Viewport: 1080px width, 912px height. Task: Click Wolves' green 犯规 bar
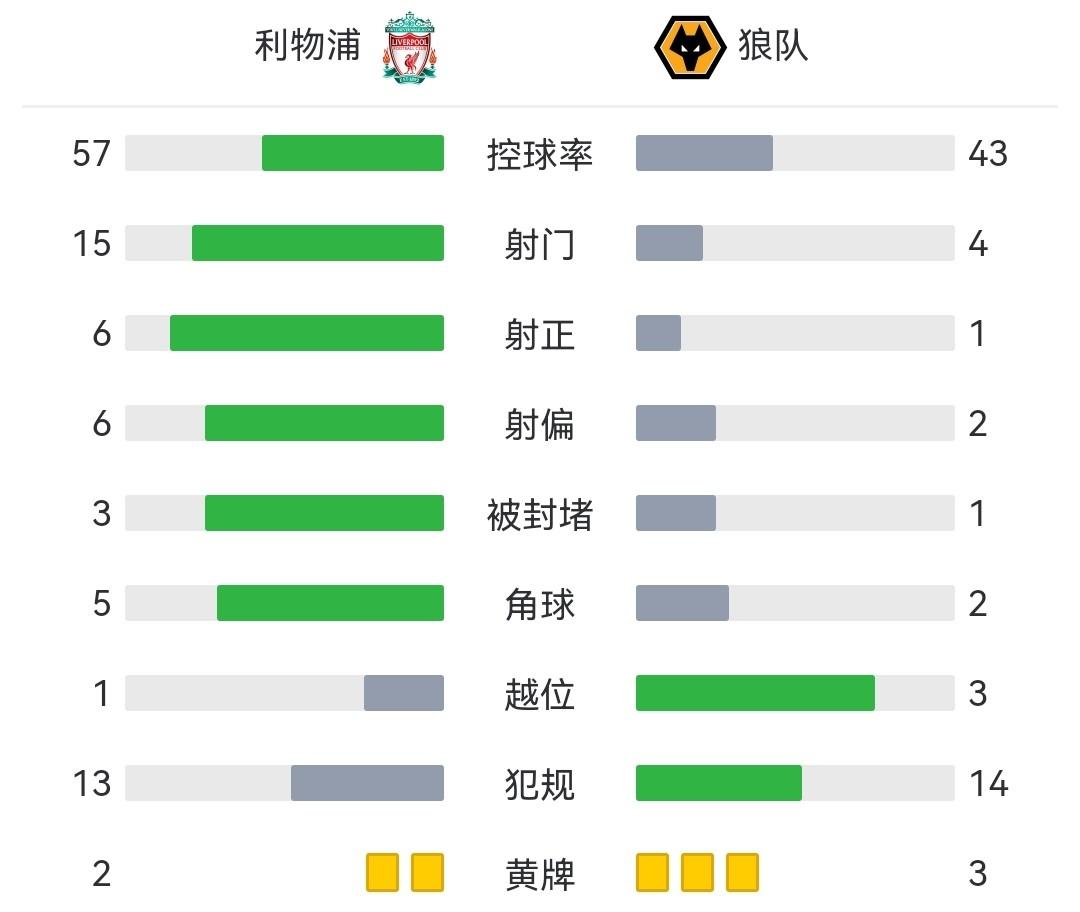718,783
